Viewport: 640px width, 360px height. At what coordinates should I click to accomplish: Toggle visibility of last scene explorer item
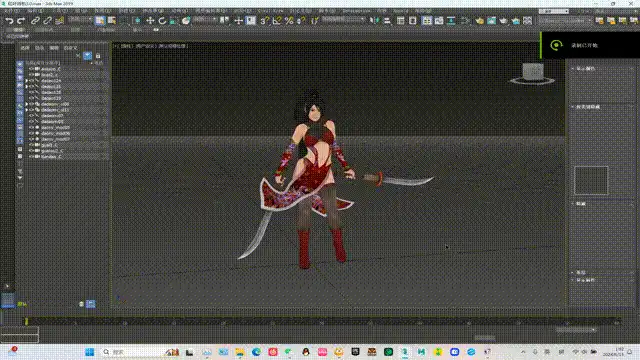(x=31, y=156)
